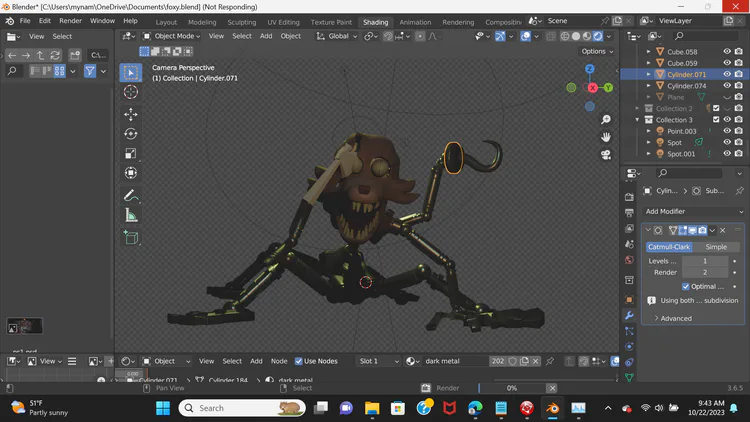Click the viewport zoom magnifier icon
The image size is (750, 422).
tap(606, 120)
